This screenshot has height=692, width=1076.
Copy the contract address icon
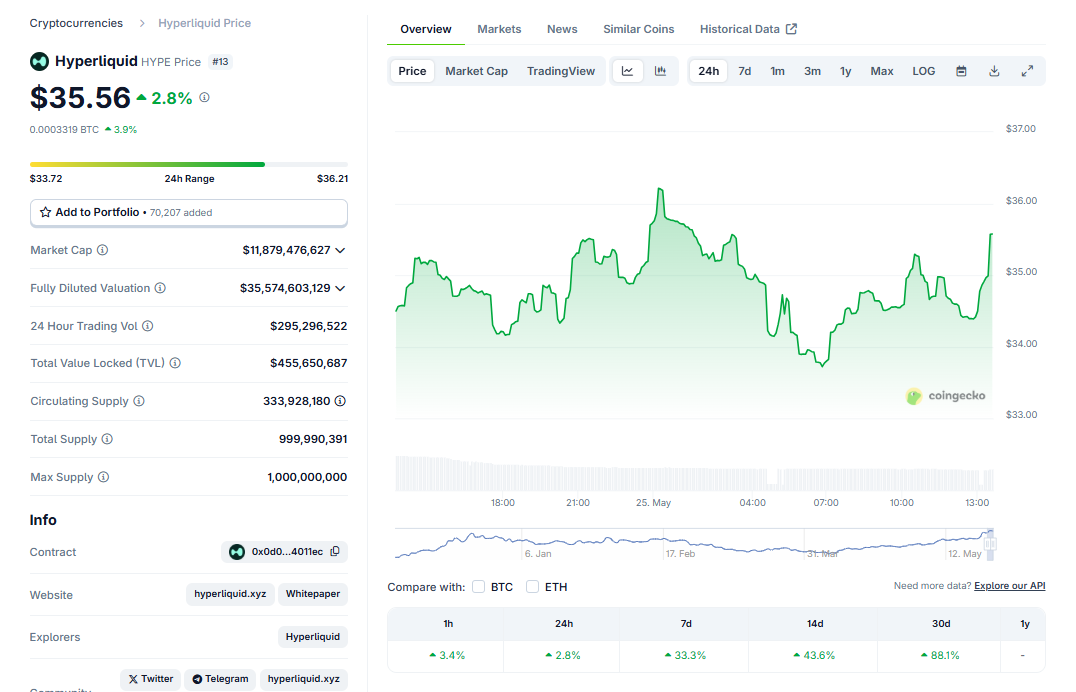point(335,551)
